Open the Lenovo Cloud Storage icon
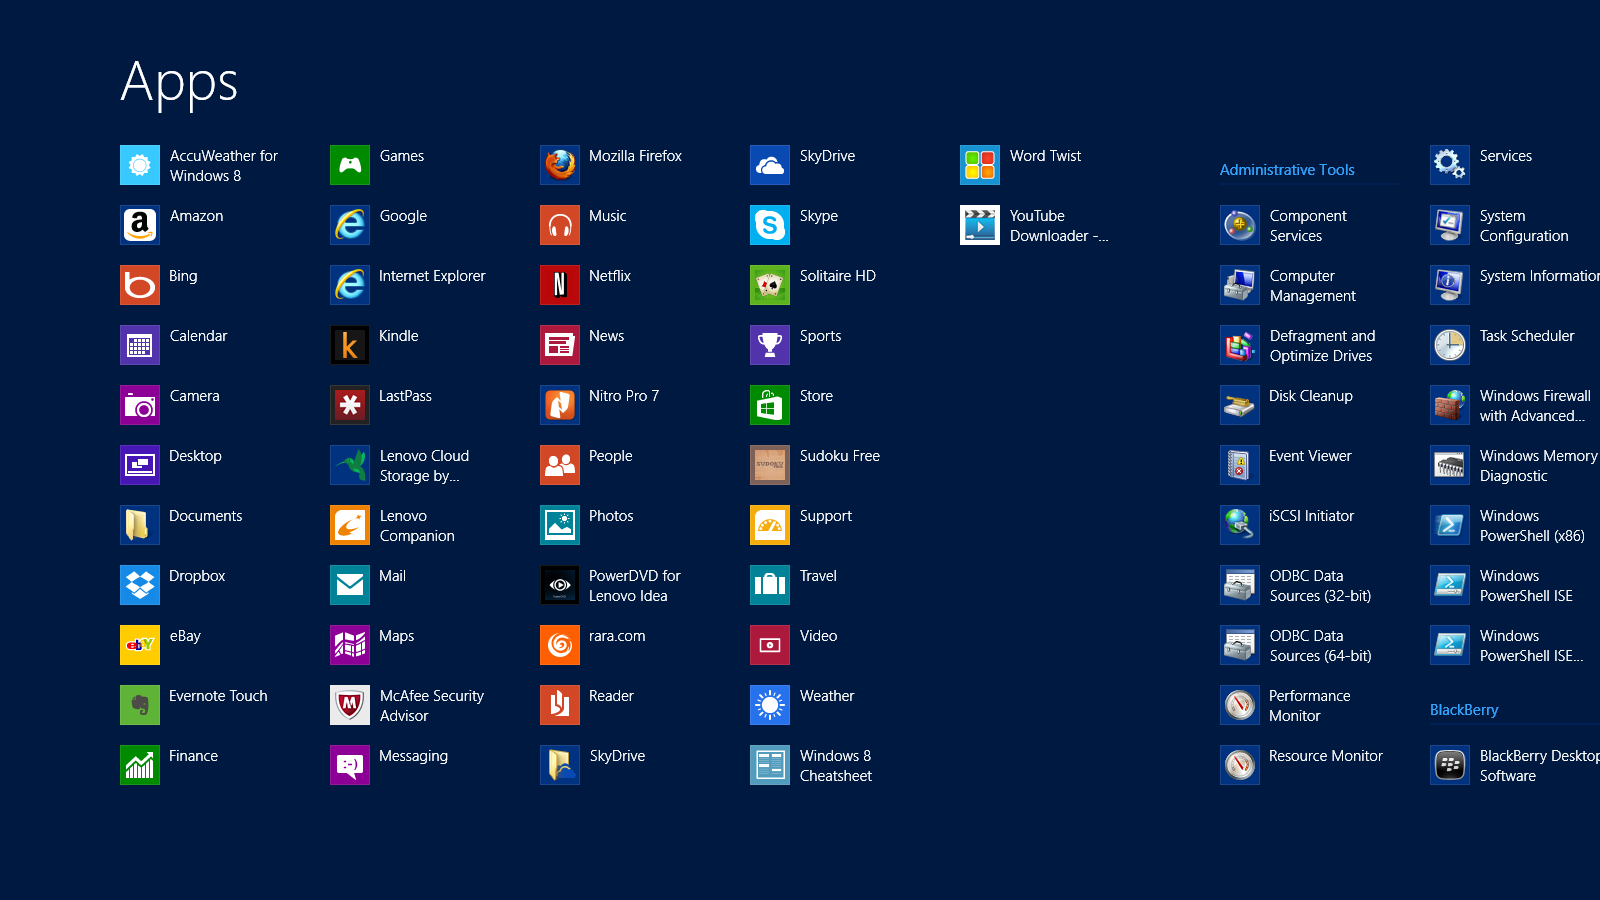The height and width of the screenshot is (900, 1600). click(x=350, y=465)
